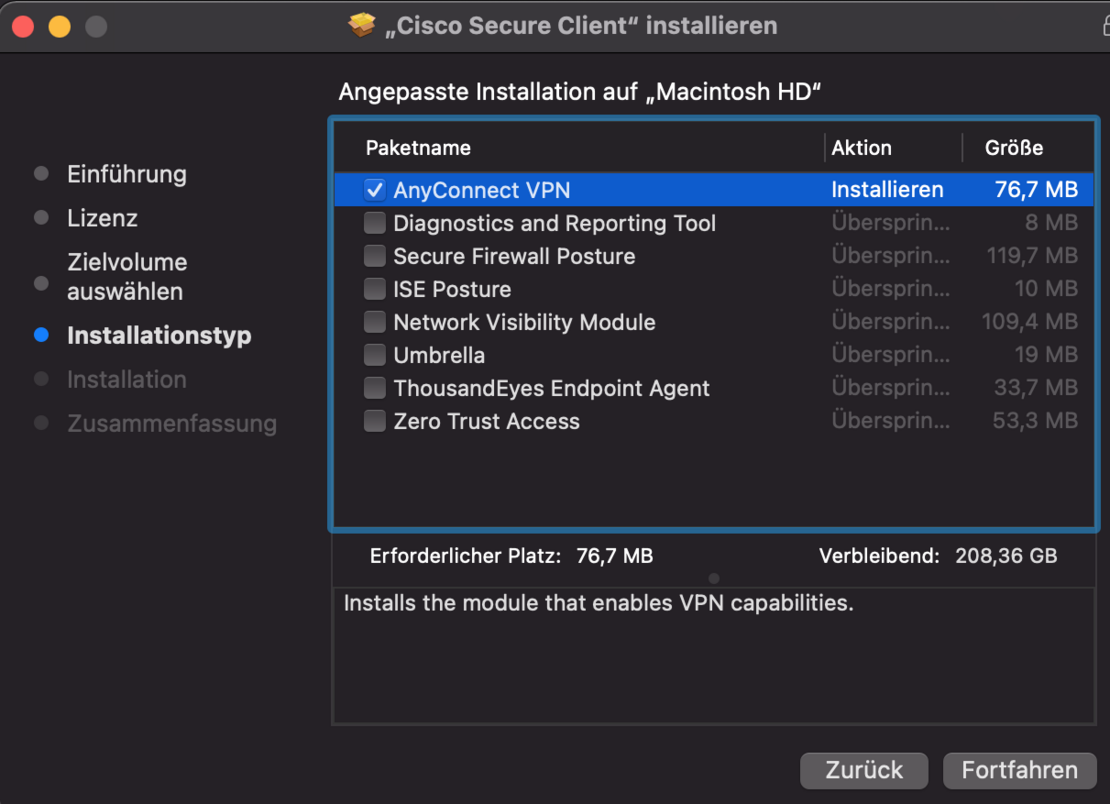This screenshot has width=1110, height=804.
Task: Select the AnyConnect VPN package row
Action: (600, 190)
